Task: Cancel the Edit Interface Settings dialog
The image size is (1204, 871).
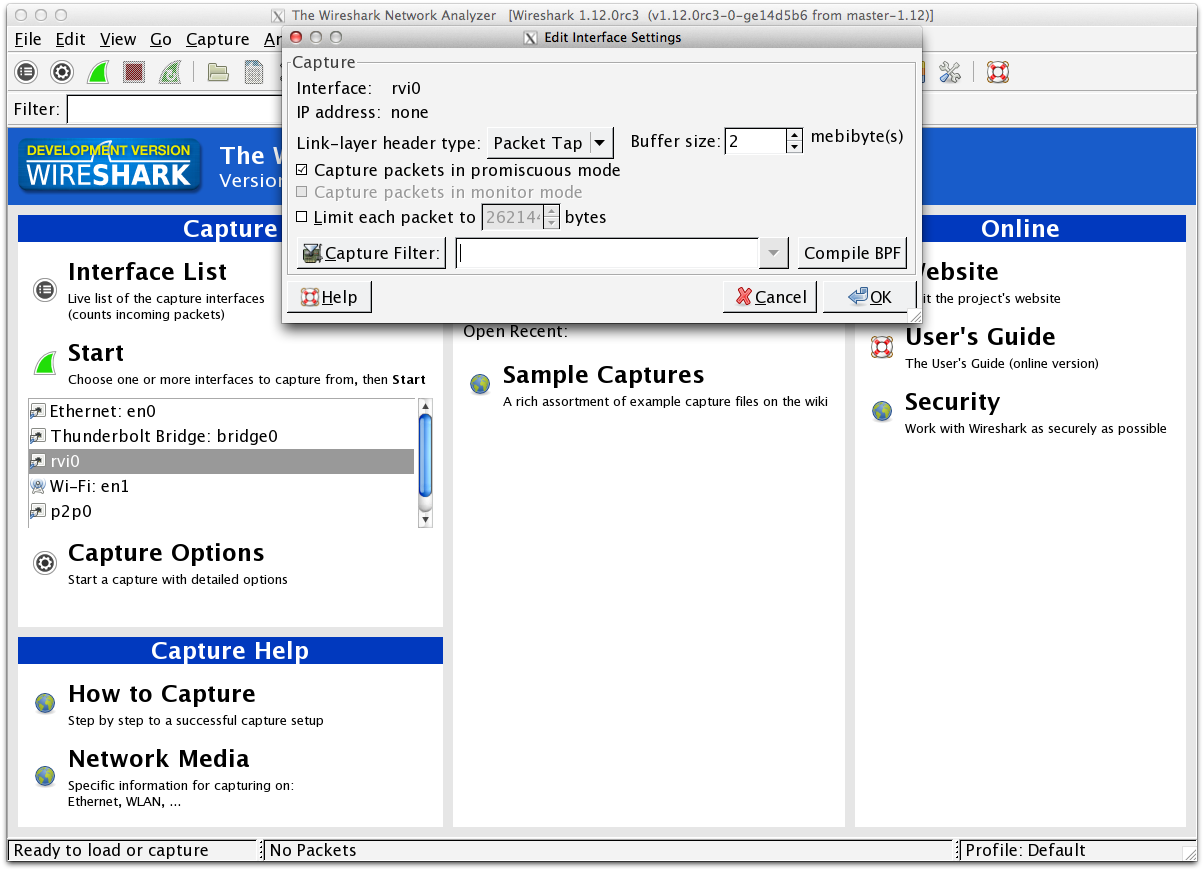Action: 770,297
